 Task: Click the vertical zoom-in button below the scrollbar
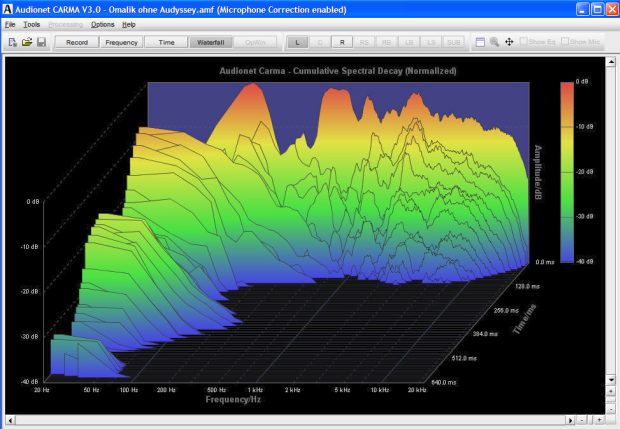(x=611, y=391)
